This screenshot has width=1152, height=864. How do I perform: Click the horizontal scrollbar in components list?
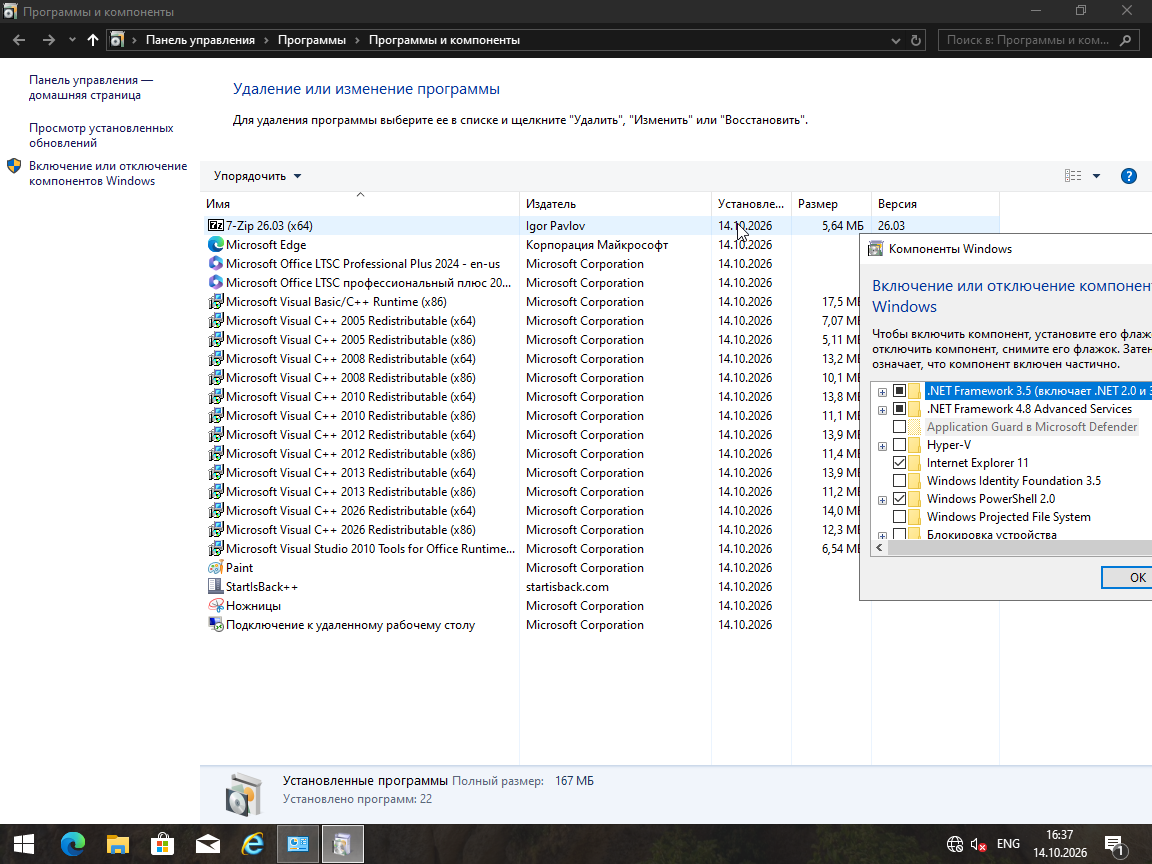1020,548
